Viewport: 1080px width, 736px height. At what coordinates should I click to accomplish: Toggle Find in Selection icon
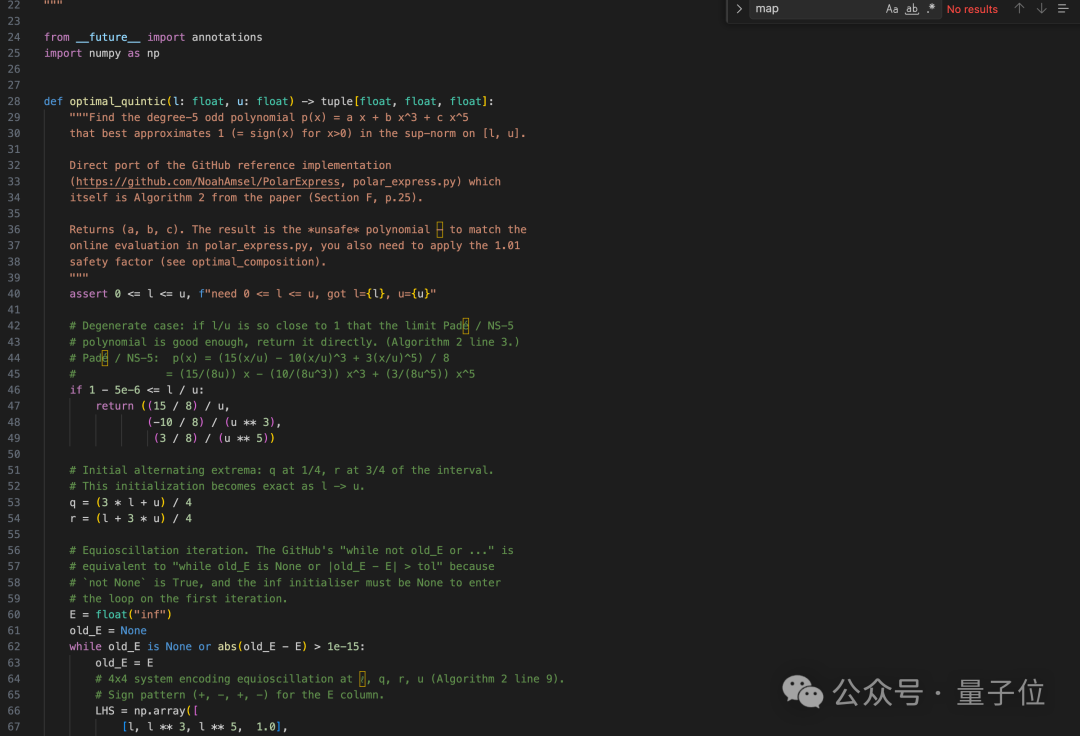(1063, 9)
